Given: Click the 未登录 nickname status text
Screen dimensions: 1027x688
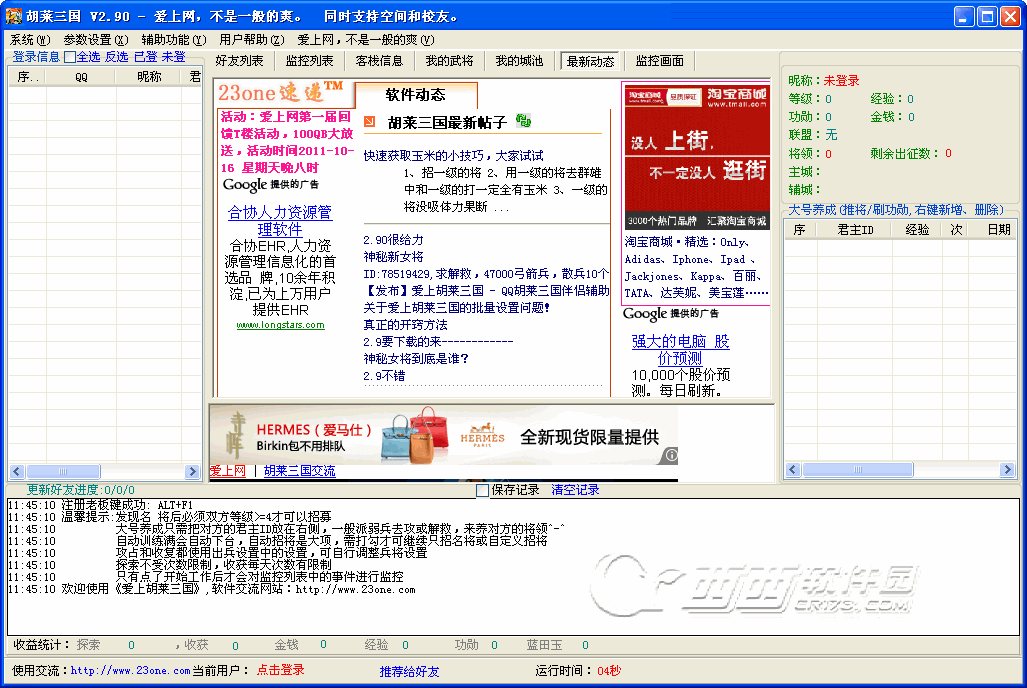Looking at the screenshot, I should point(841,81).
